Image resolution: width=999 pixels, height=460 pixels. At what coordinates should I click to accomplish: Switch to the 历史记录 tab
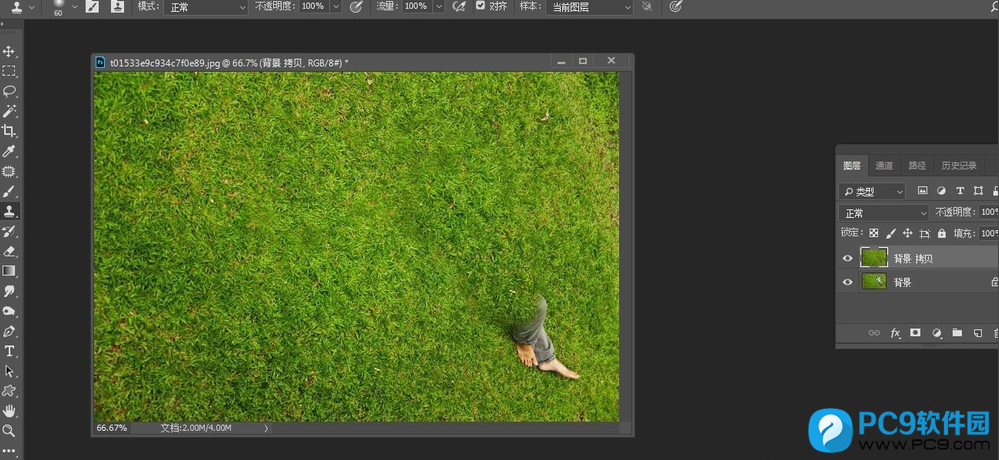point(959,166)
